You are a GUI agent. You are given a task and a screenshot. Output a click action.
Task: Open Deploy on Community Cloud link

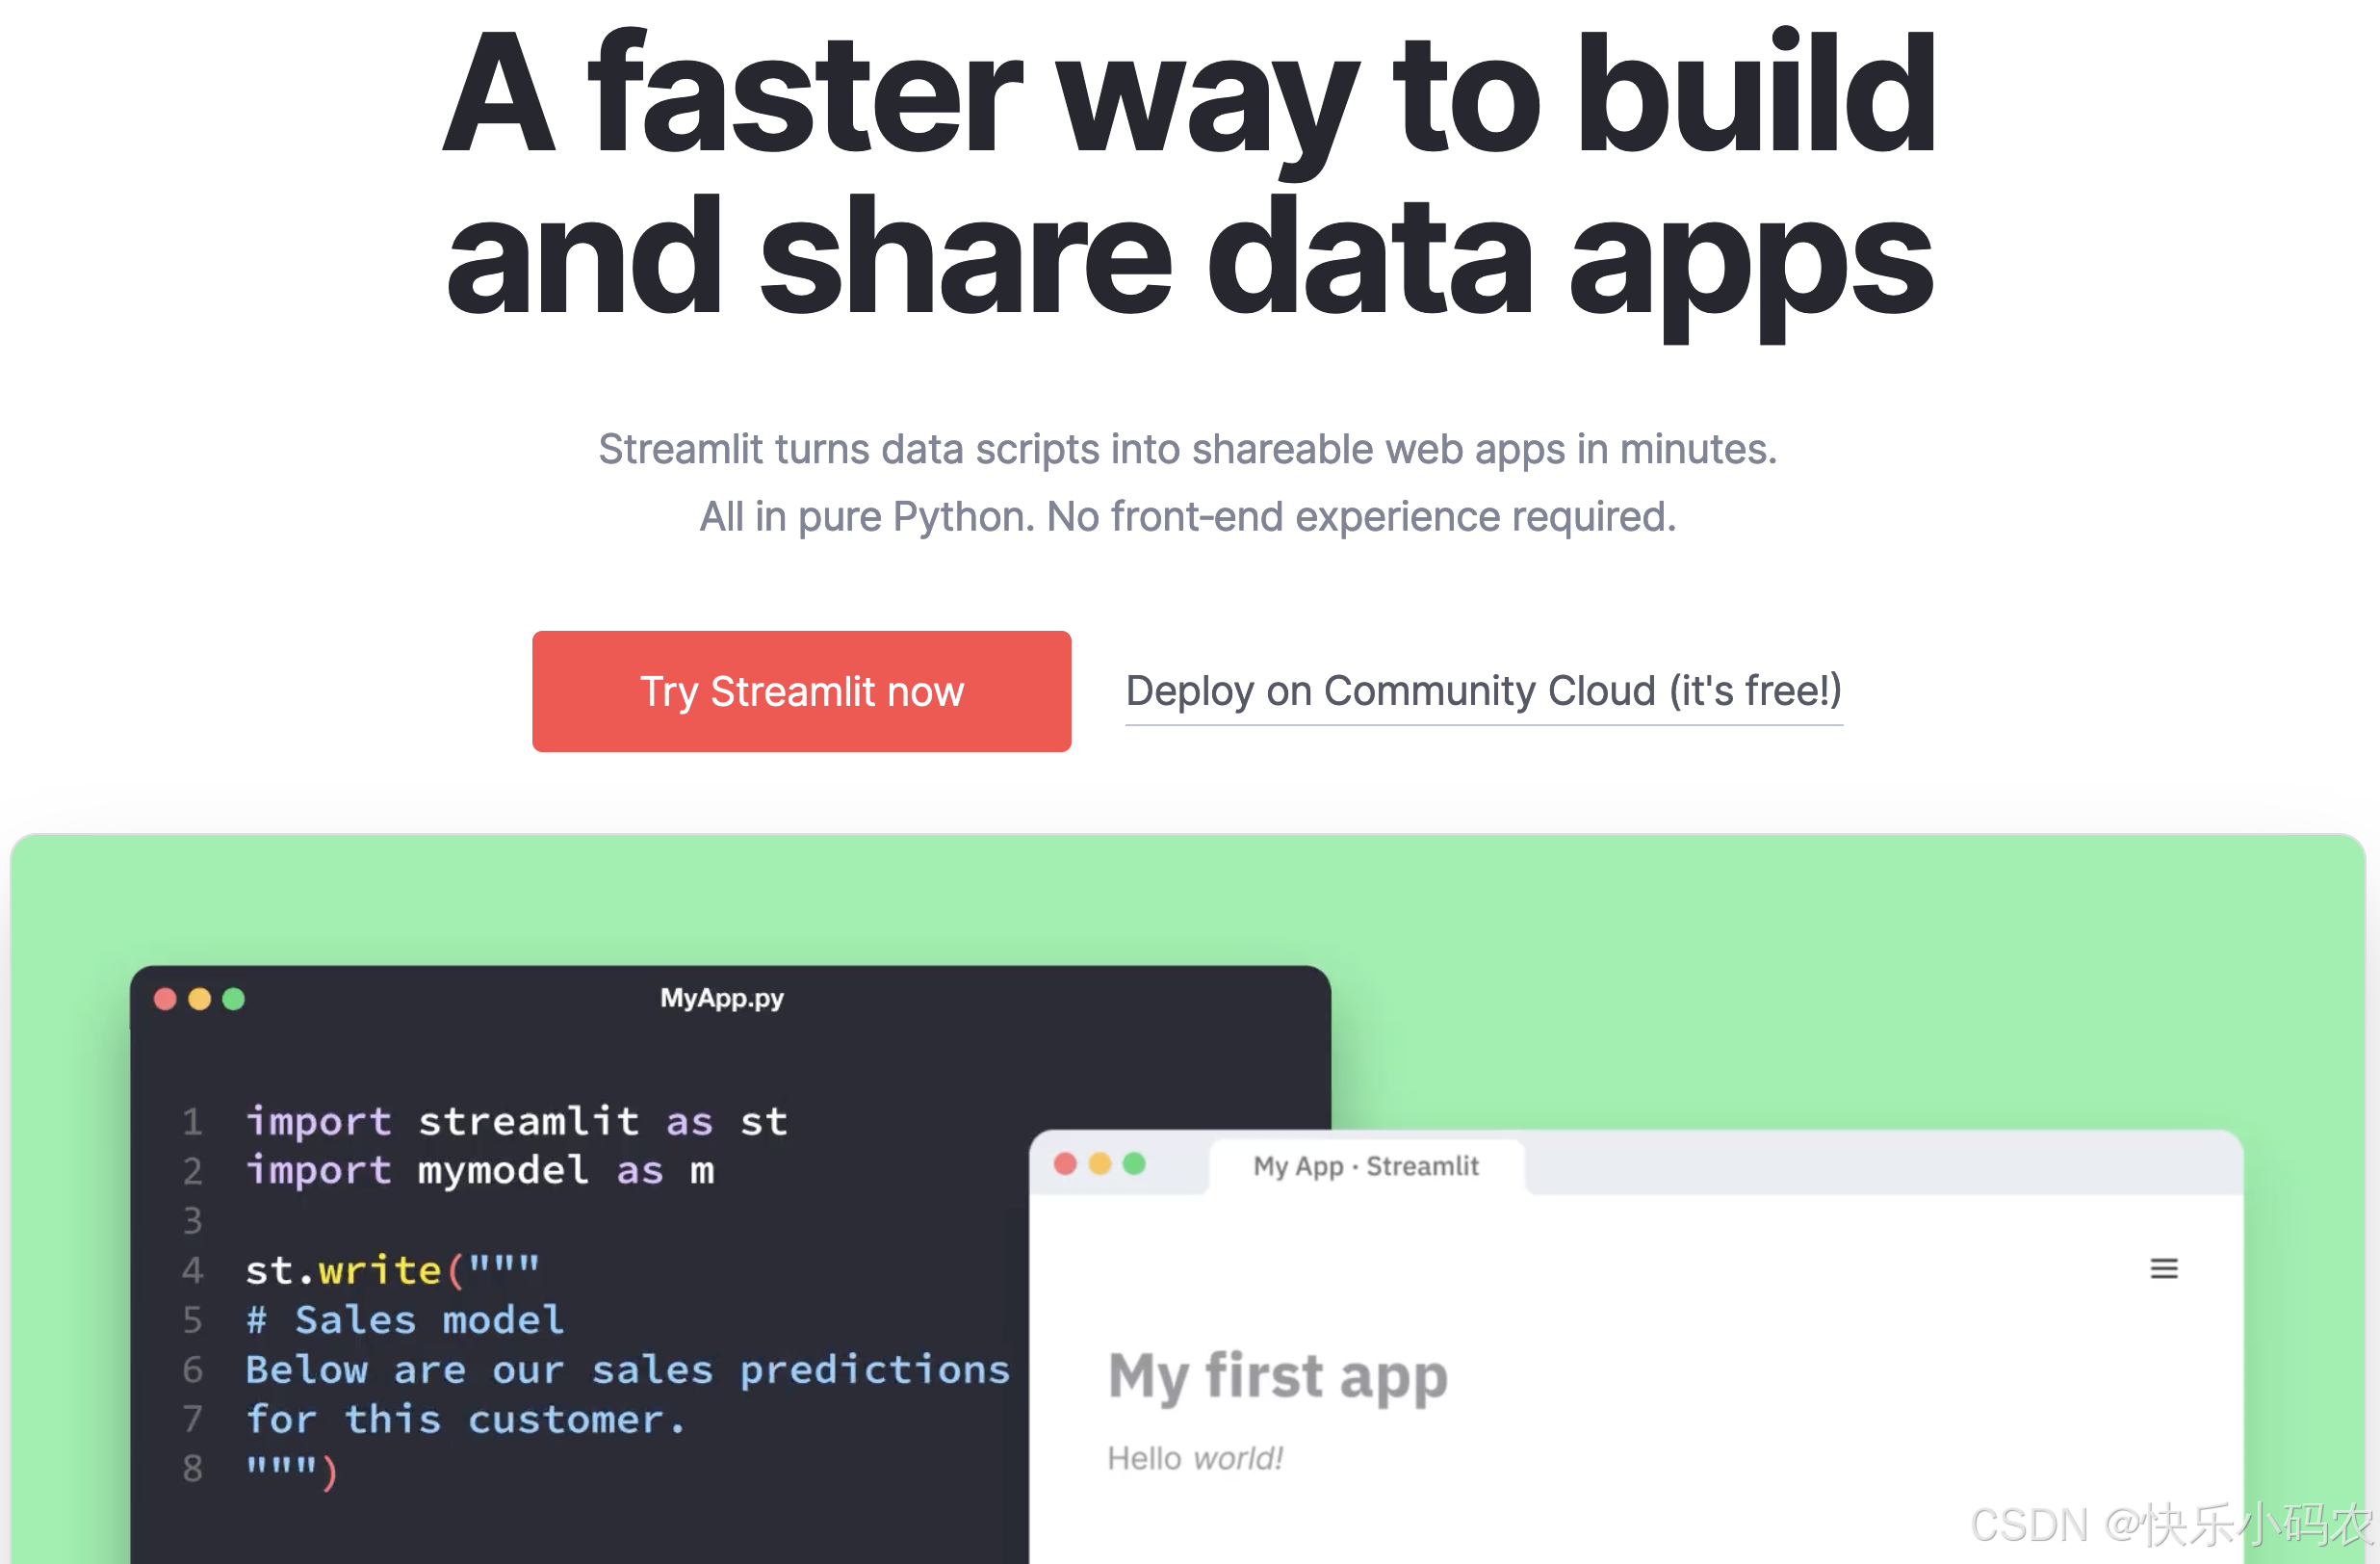pos(1483,691)
